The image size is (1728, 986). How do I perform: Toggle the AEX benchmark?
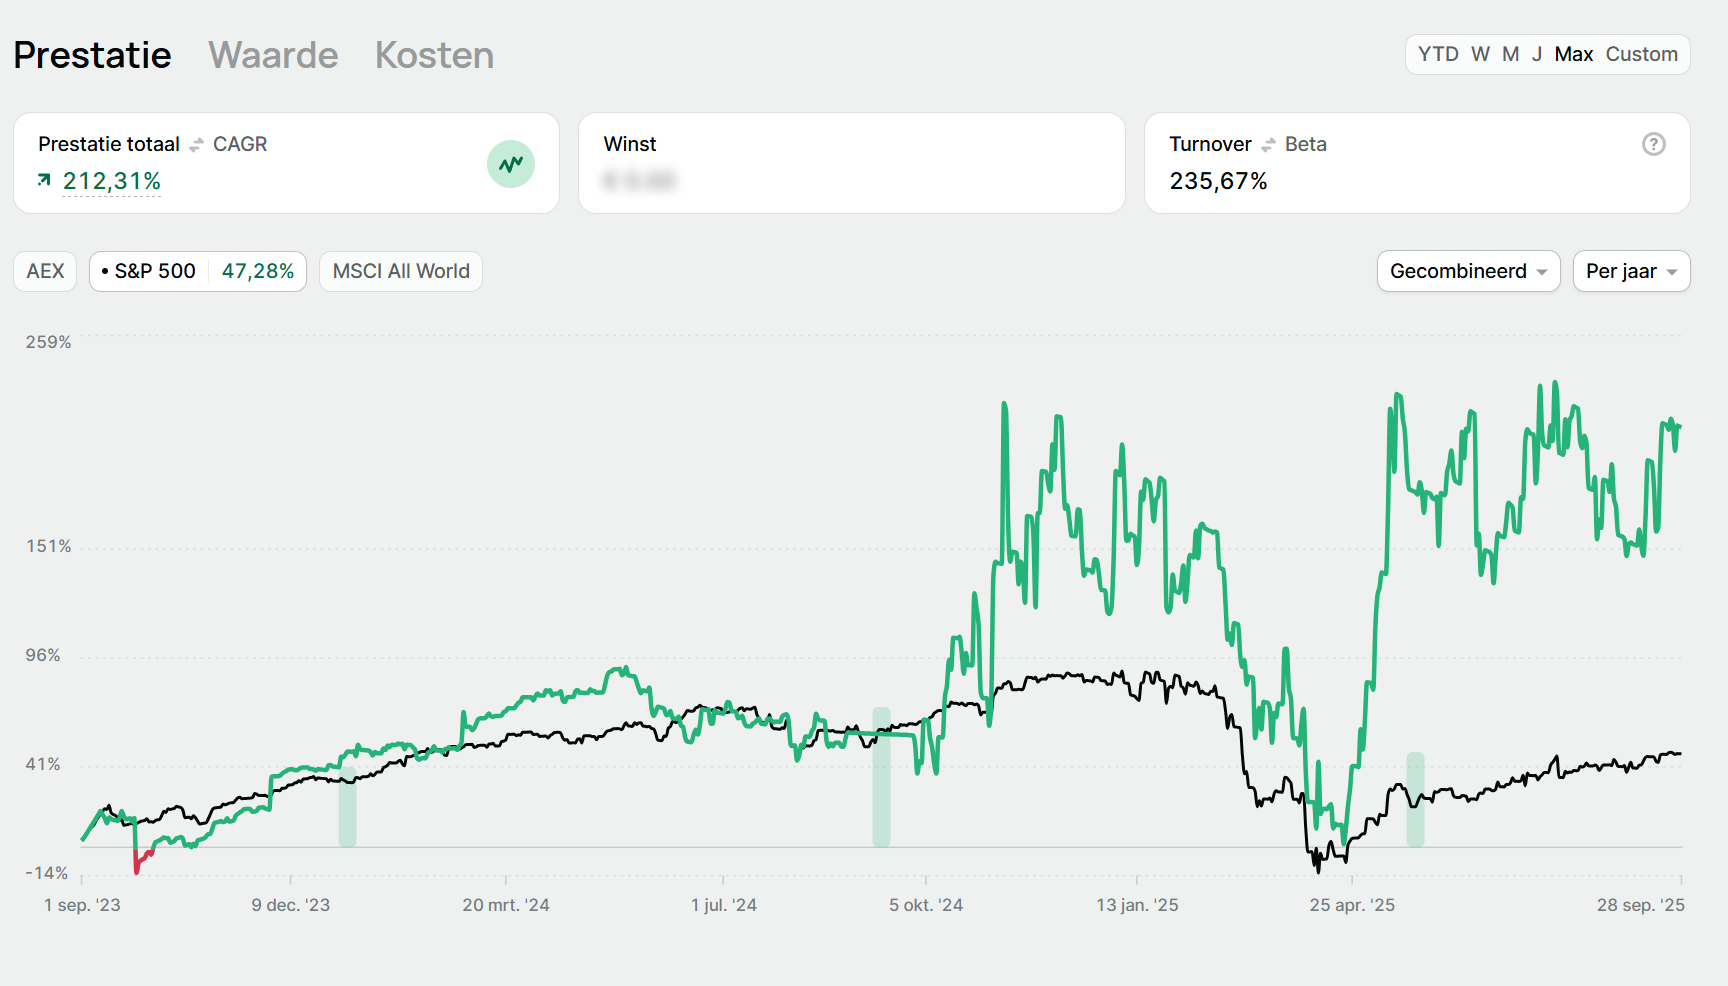click(45, 271)
